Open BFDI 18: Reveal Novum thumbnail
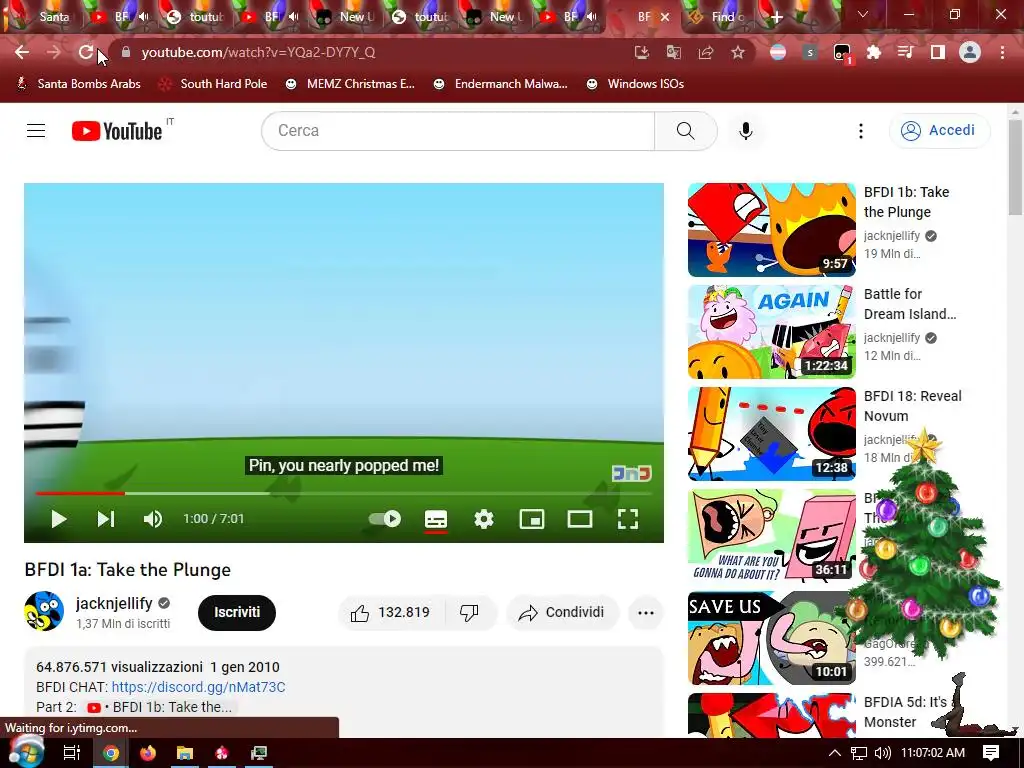Viewport: 1024px width, 768px height. click(771, 434)
